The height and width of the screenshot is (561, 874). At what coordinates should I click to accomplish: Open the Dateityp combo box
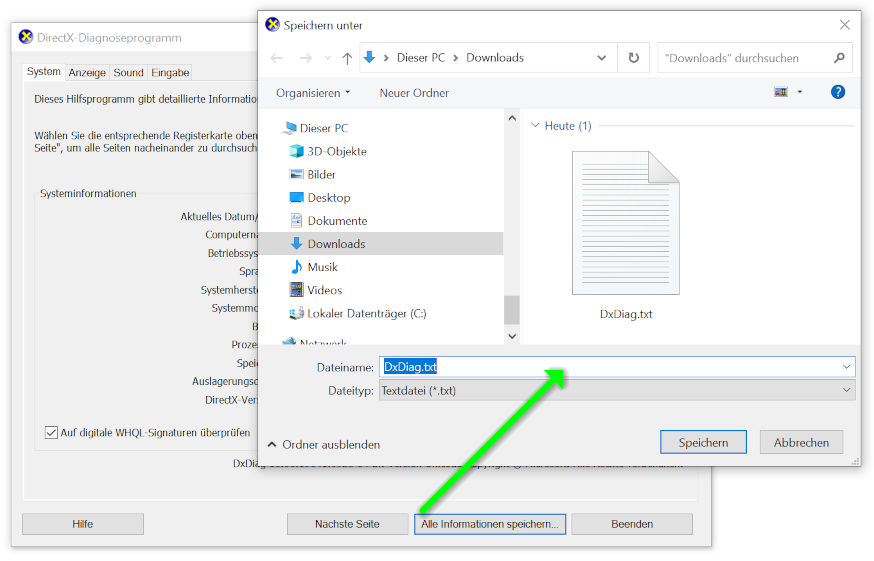[x=617, y=390]
